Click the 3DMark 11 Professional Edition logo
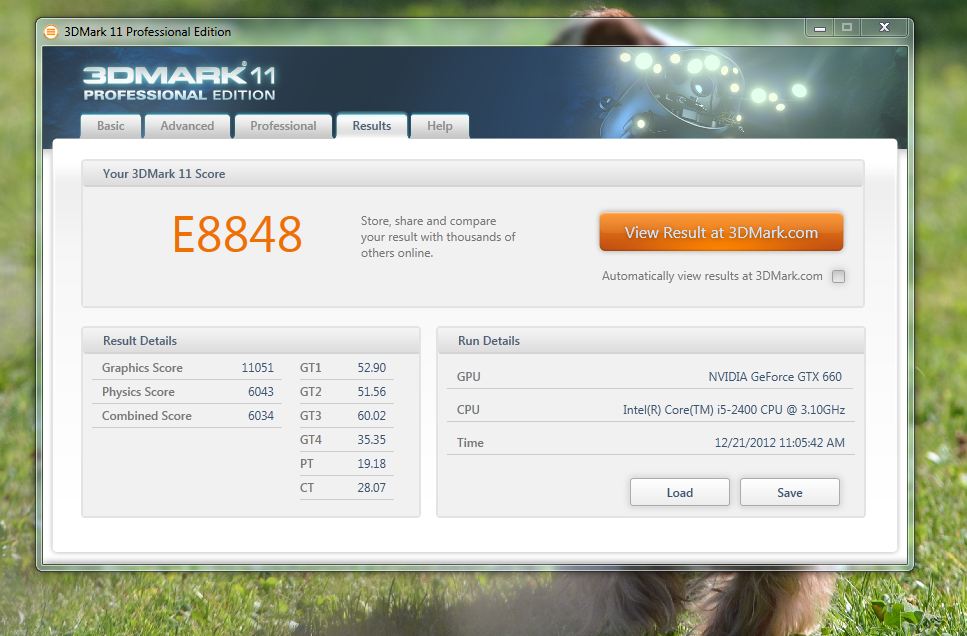The image size is (967, 636). click(x=179, y=81)
